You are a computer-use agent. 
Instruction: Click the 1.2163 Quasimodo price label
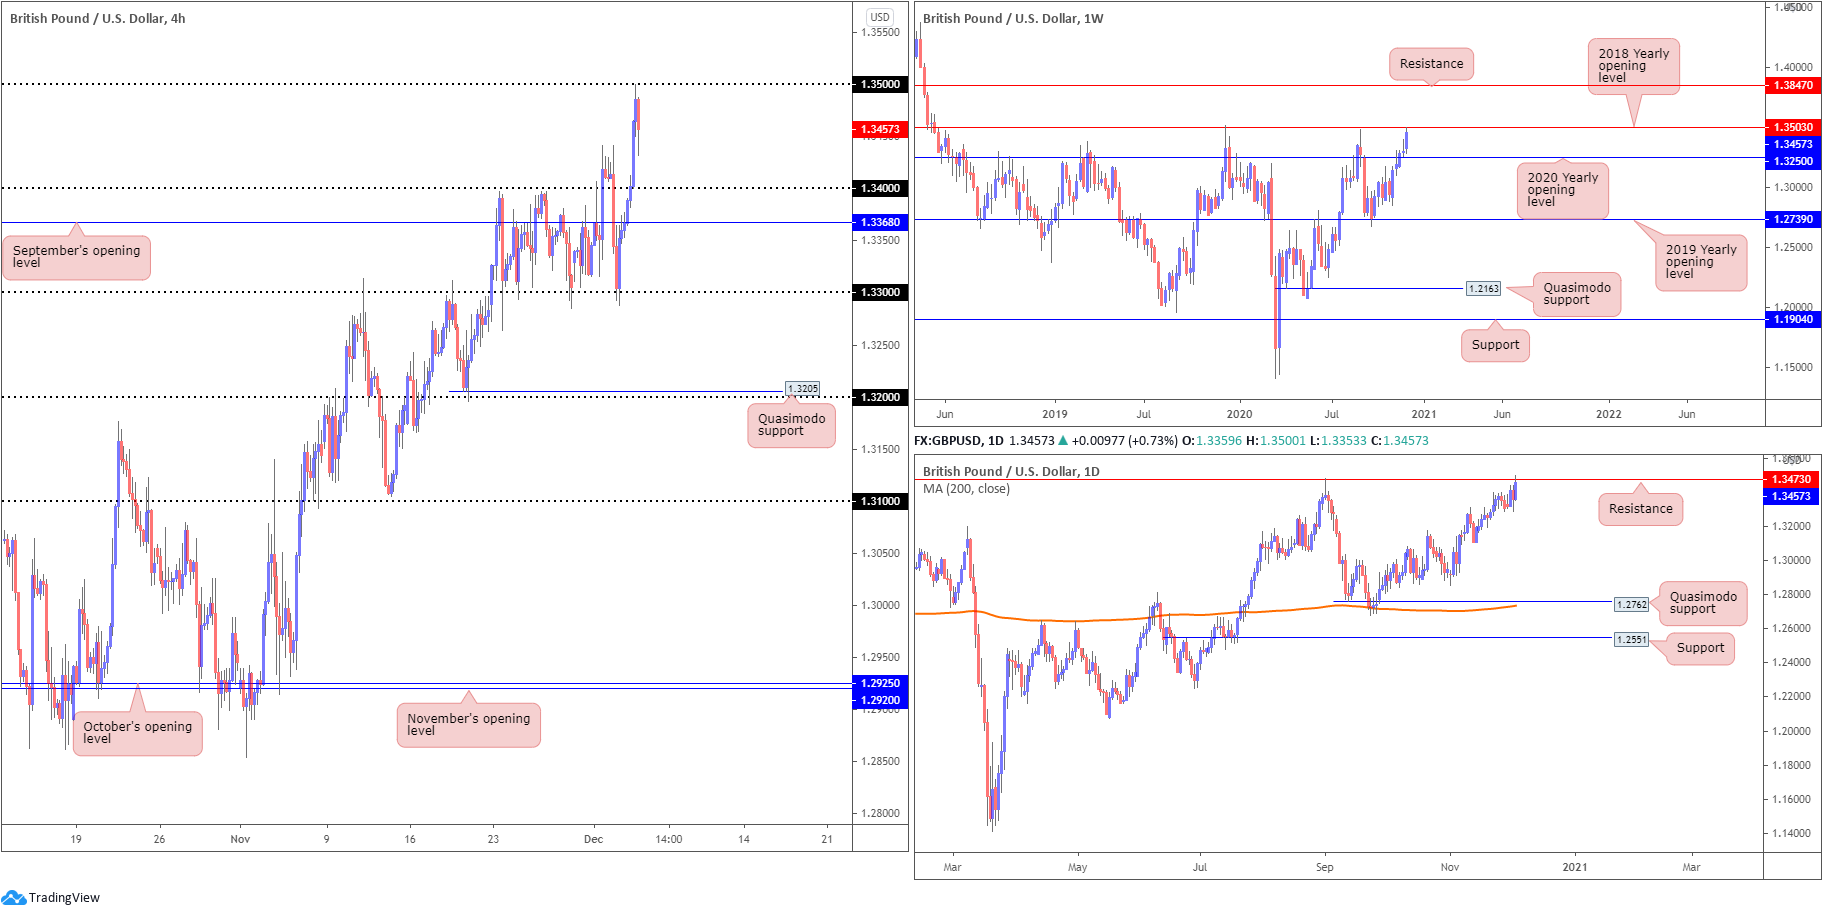click(x=1483, y=288)
